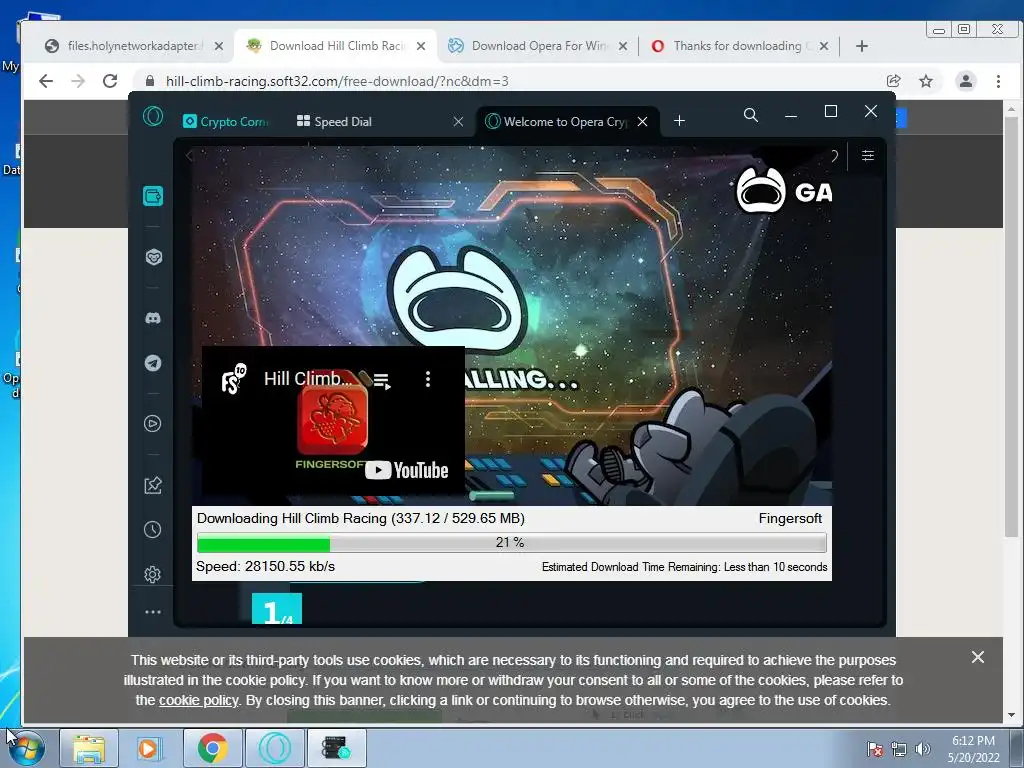The width and height of the screenshot is (1024, 768).
Task: Open a new Chrome tab
Action: (x=862, y=46)
